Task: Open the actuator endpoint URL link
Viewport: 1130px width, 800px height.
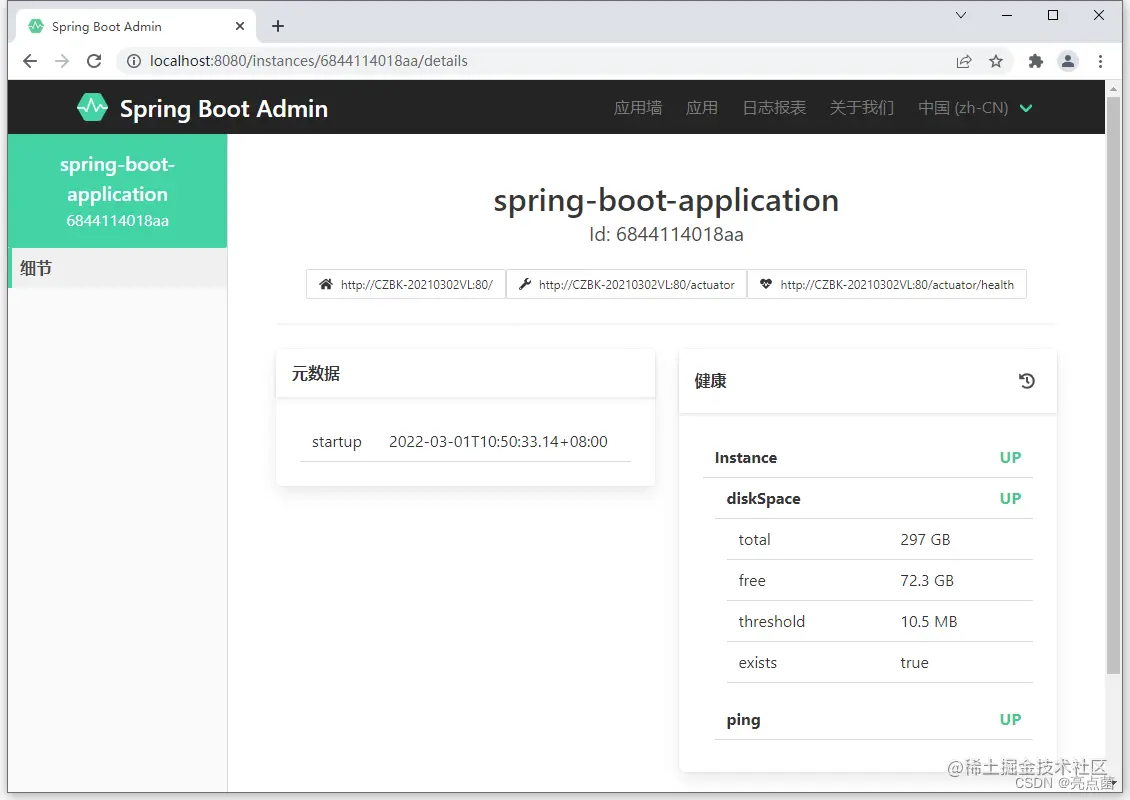Action: 626,284
